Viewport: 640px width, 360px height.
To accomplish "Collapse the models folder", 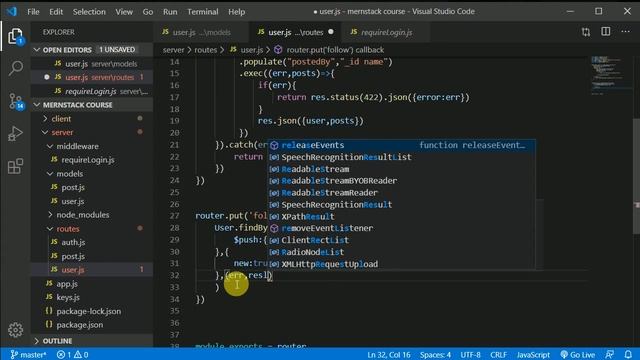I will pos(92,173).
